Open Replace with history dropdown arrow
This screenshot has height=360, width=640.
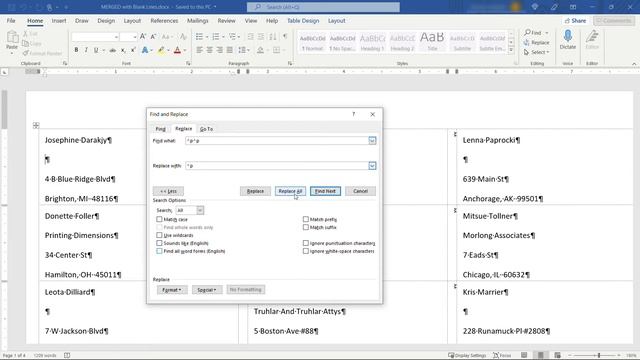(x=372, y=166)
